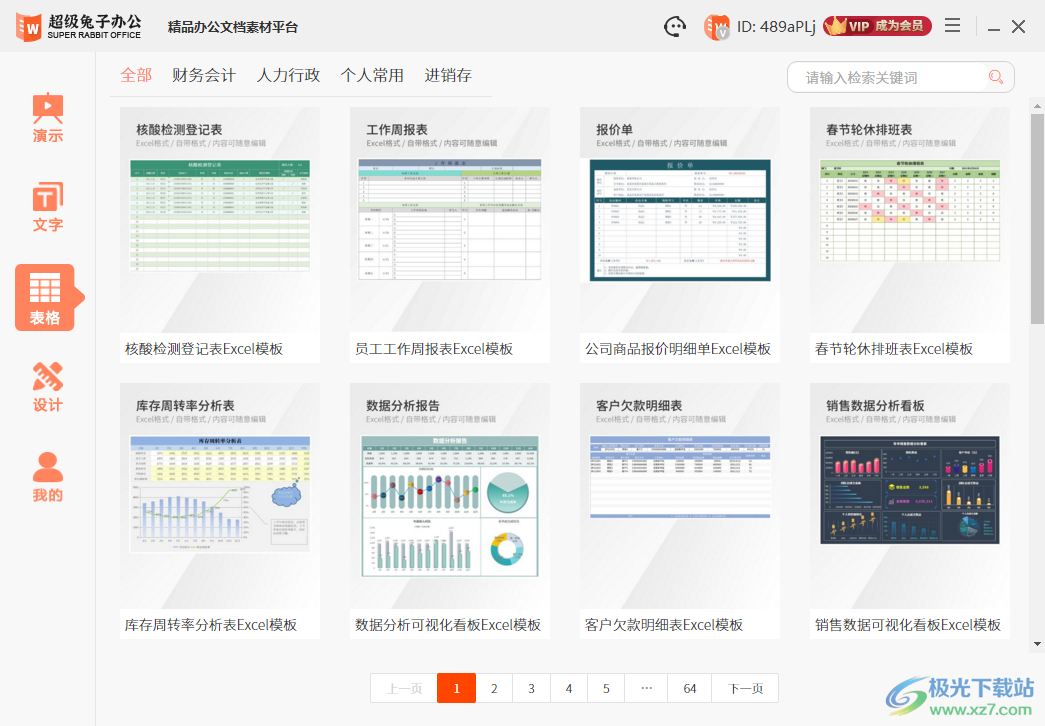Click the VIP 成为会员 button
This screenshot has height=726, width=1045.
[877, 26]
